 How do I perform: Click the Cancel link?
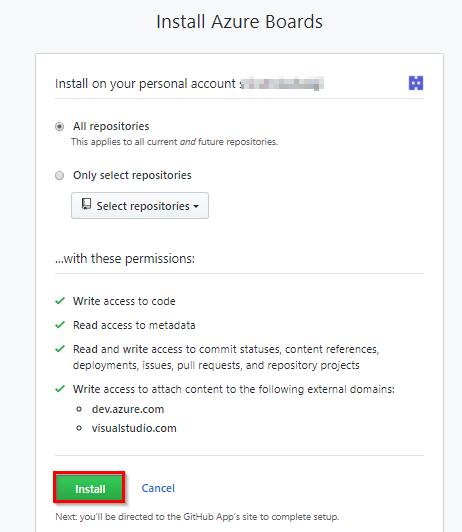[158, 488]
